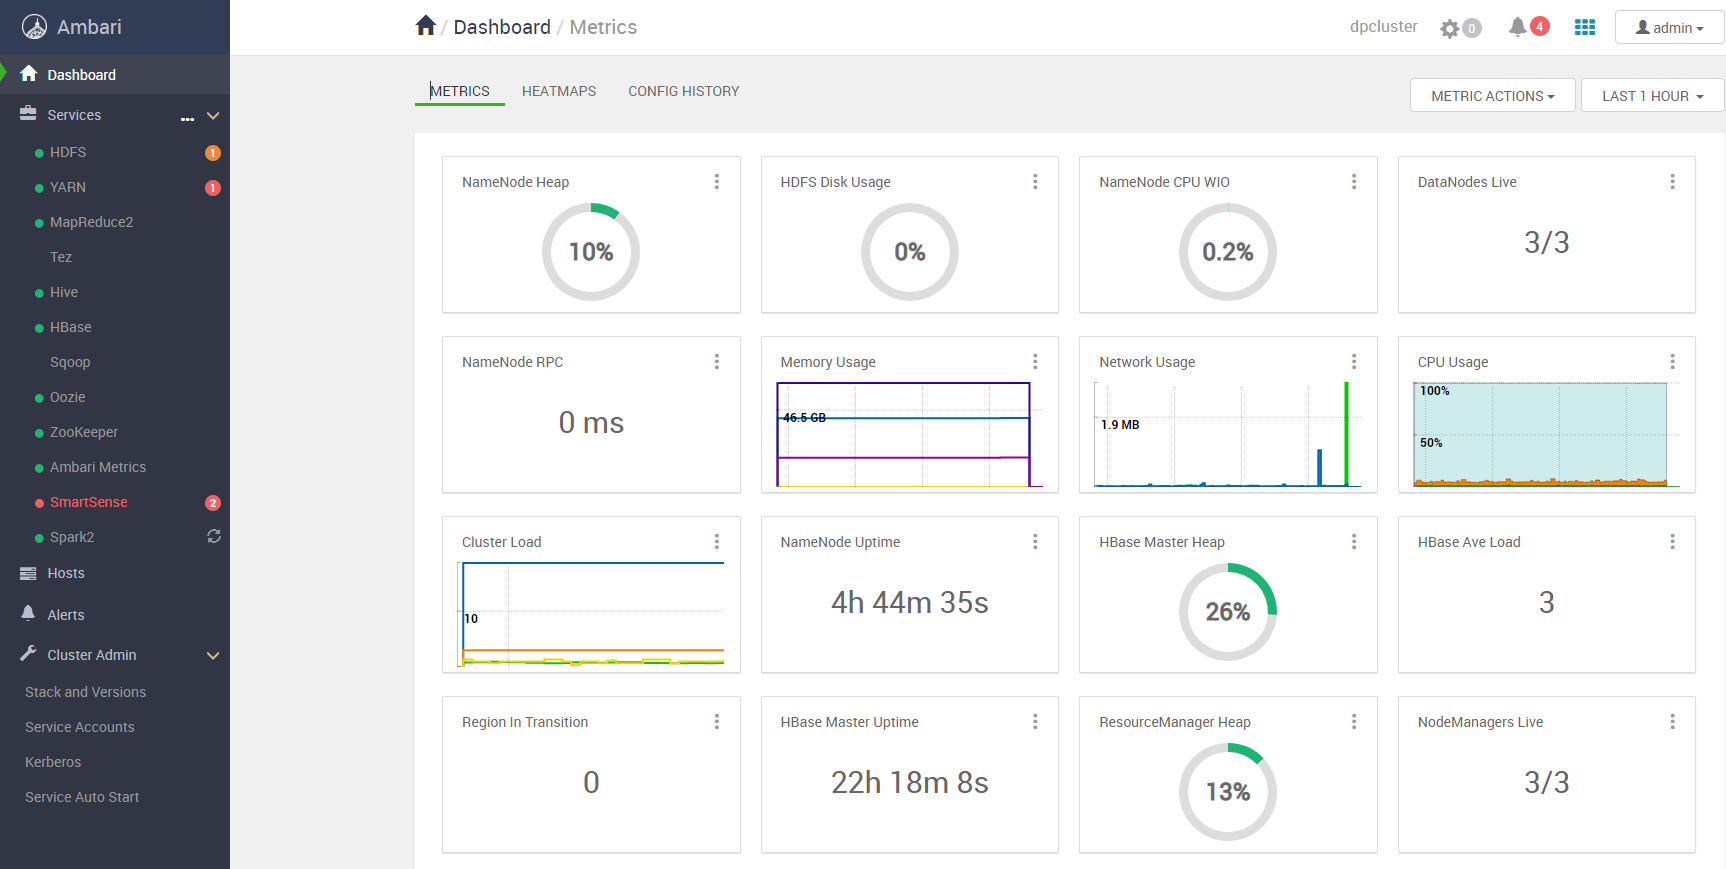The width and height of the screenshot is (1726, 869).
Task: Click the Cluster Load graph
Action: click(591, 614)
